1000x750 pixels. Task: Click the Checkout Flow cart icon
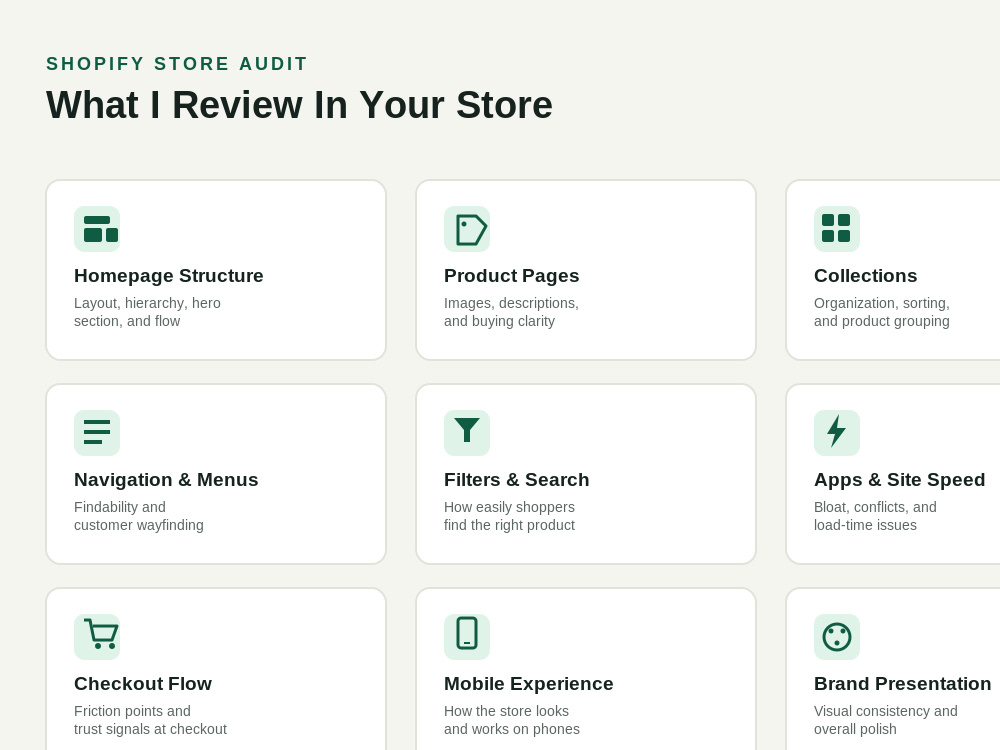pos(97,637)
